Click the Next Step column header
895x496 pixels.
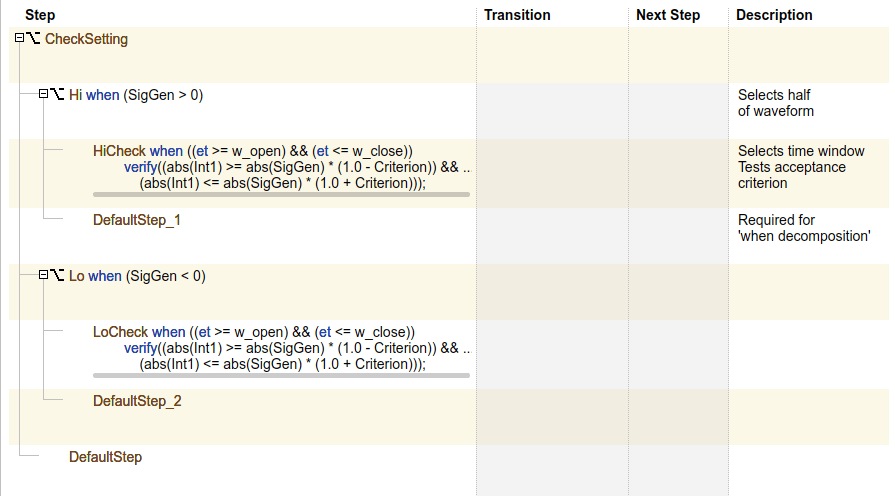668,15
